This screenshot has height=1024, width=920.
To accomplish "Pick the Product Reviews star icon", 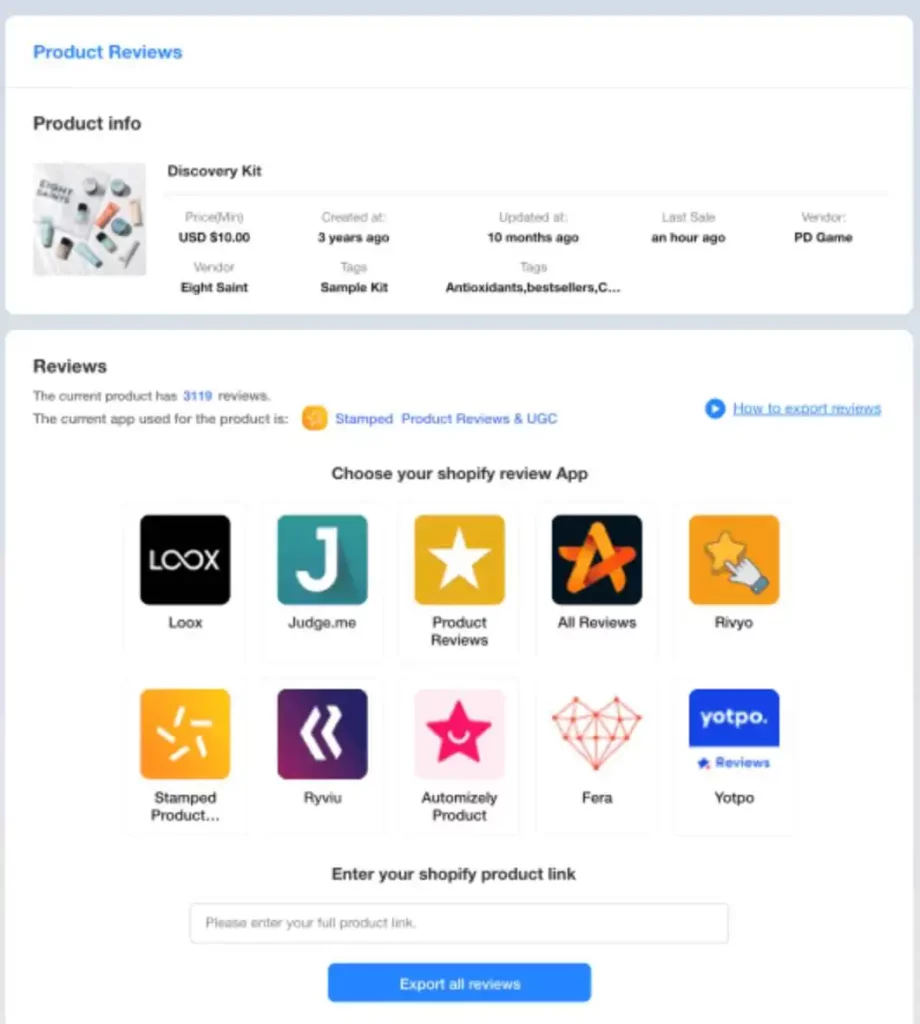I will point(459,560).
